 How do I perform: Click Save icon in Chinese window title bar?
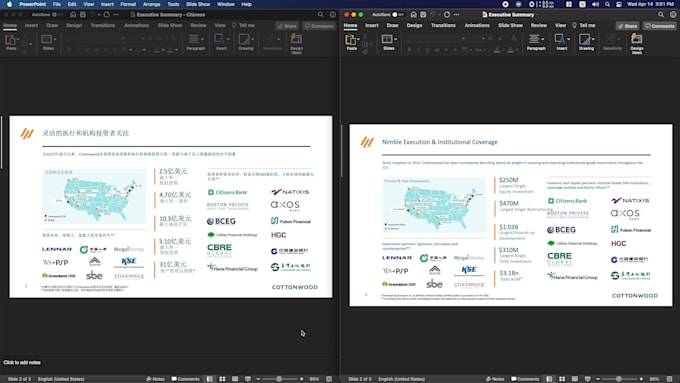click(x=83, y=14)
